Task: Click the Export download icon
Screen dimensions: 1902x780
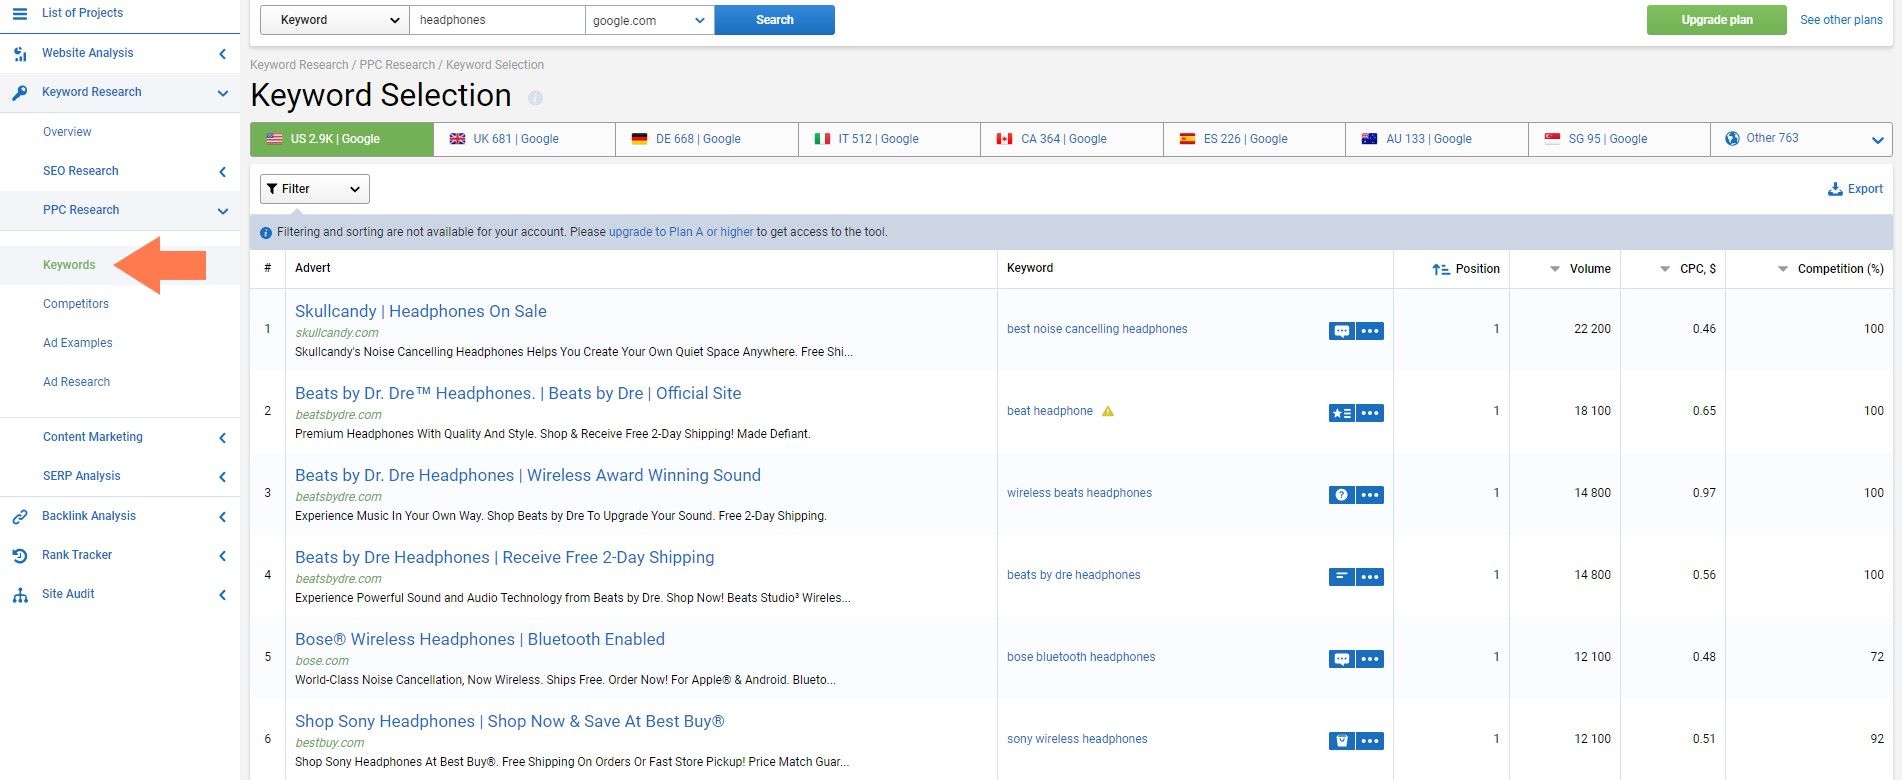Action: click(x=1835, y=189)
